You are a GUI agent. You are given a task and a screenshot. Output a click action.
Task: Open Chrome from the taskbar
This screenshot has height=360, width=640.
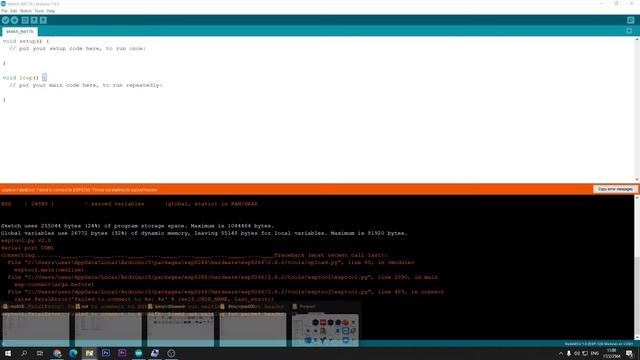pyautogui.click(x=57, y=353)
